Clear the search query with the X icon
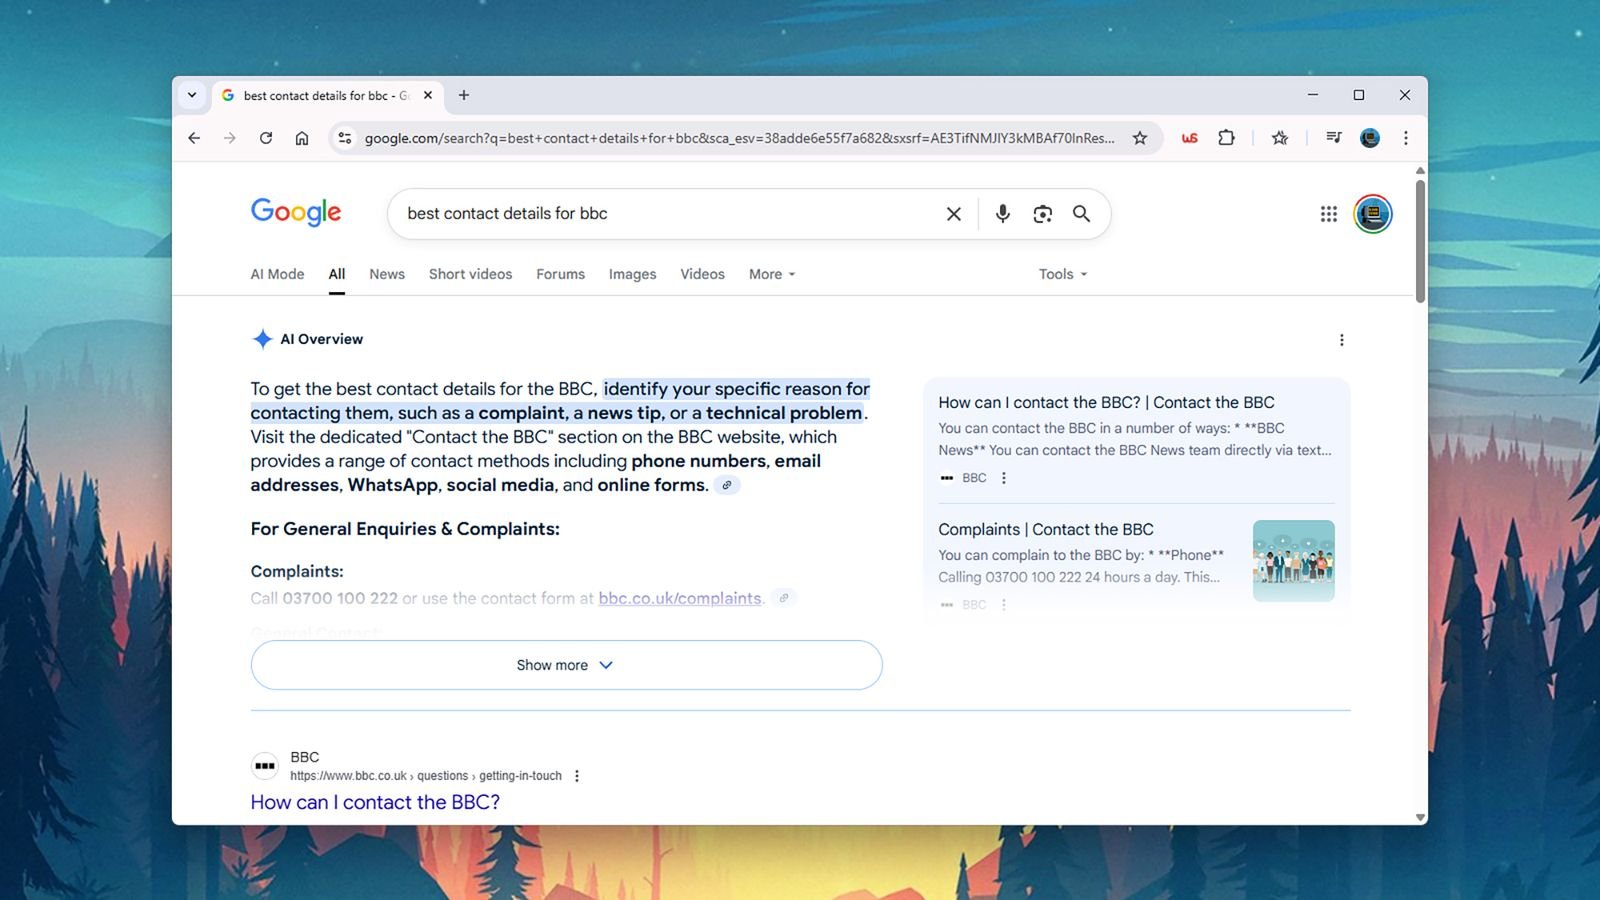 [x=953, y=214]
